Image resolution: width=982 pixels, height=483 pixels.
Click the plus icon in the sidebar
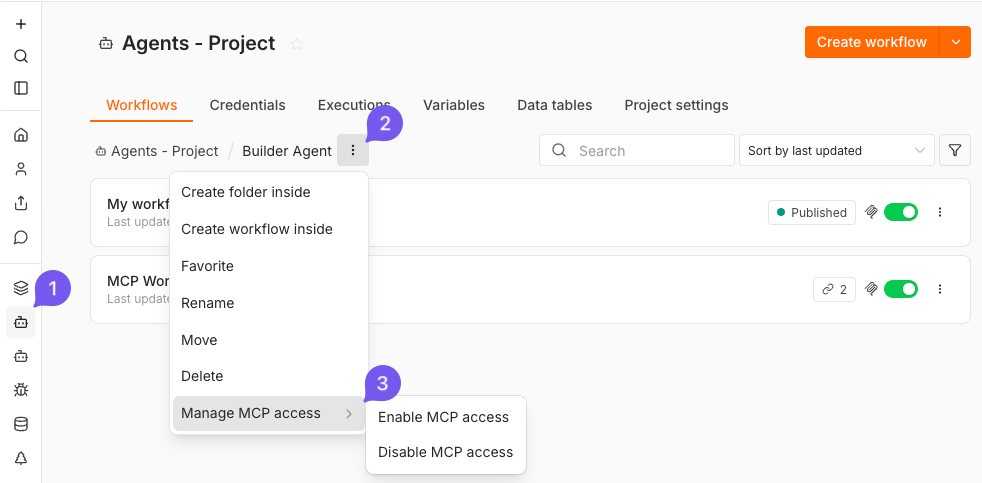click(x=21, y=24)
